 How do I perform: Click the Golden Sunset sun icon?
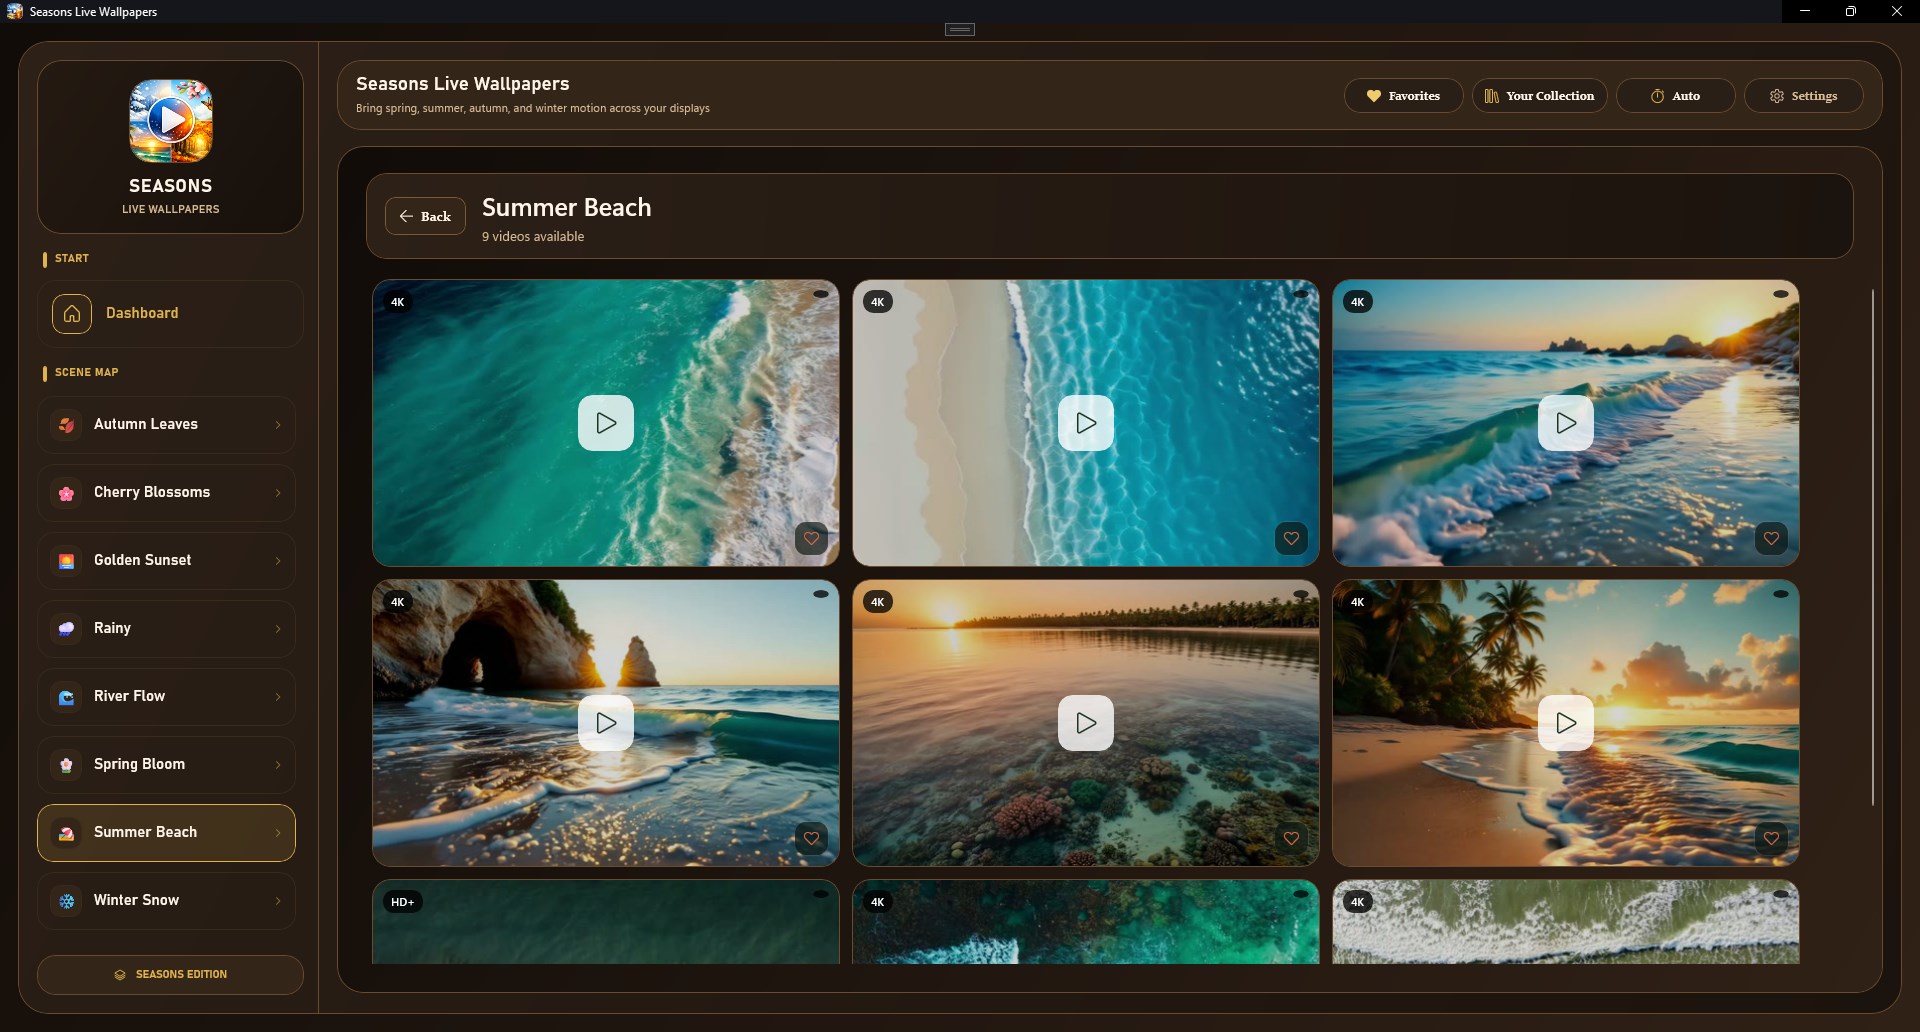[67, 561]
